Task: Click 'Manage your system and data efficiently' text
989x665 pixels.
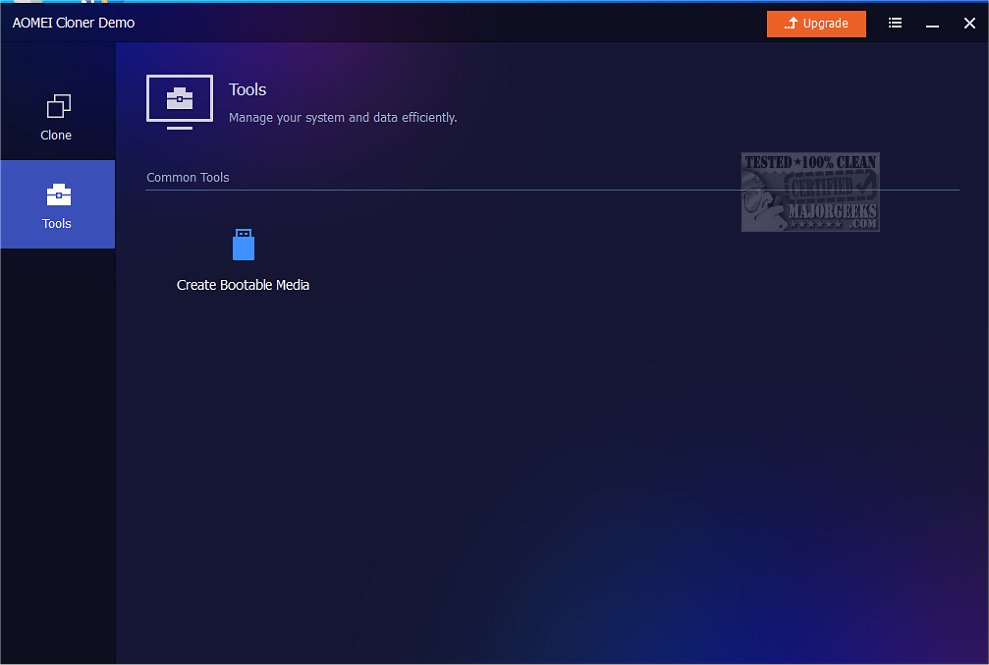Action: (342, 117)
